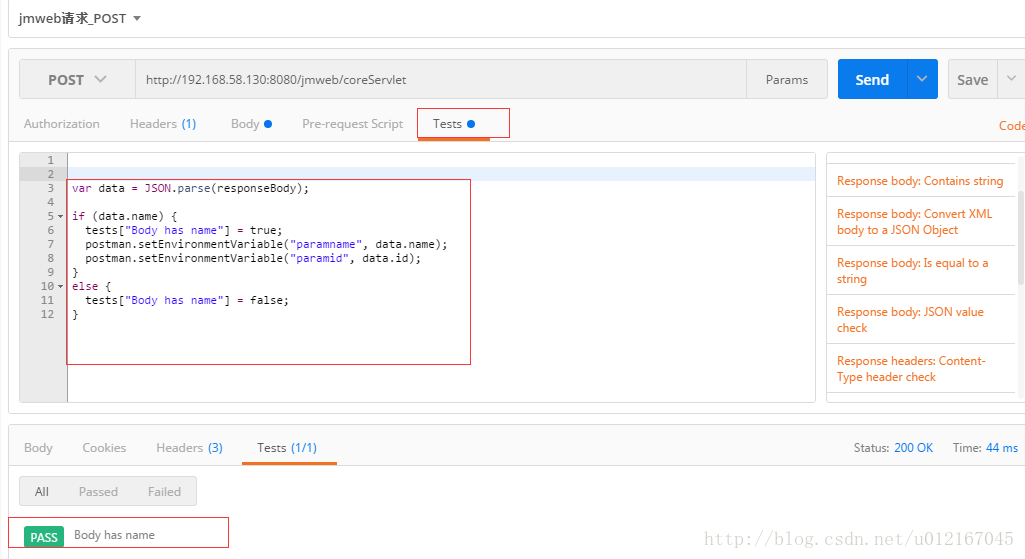Insert snippet Response body: Is equal to a string

(x=913, y=271)
